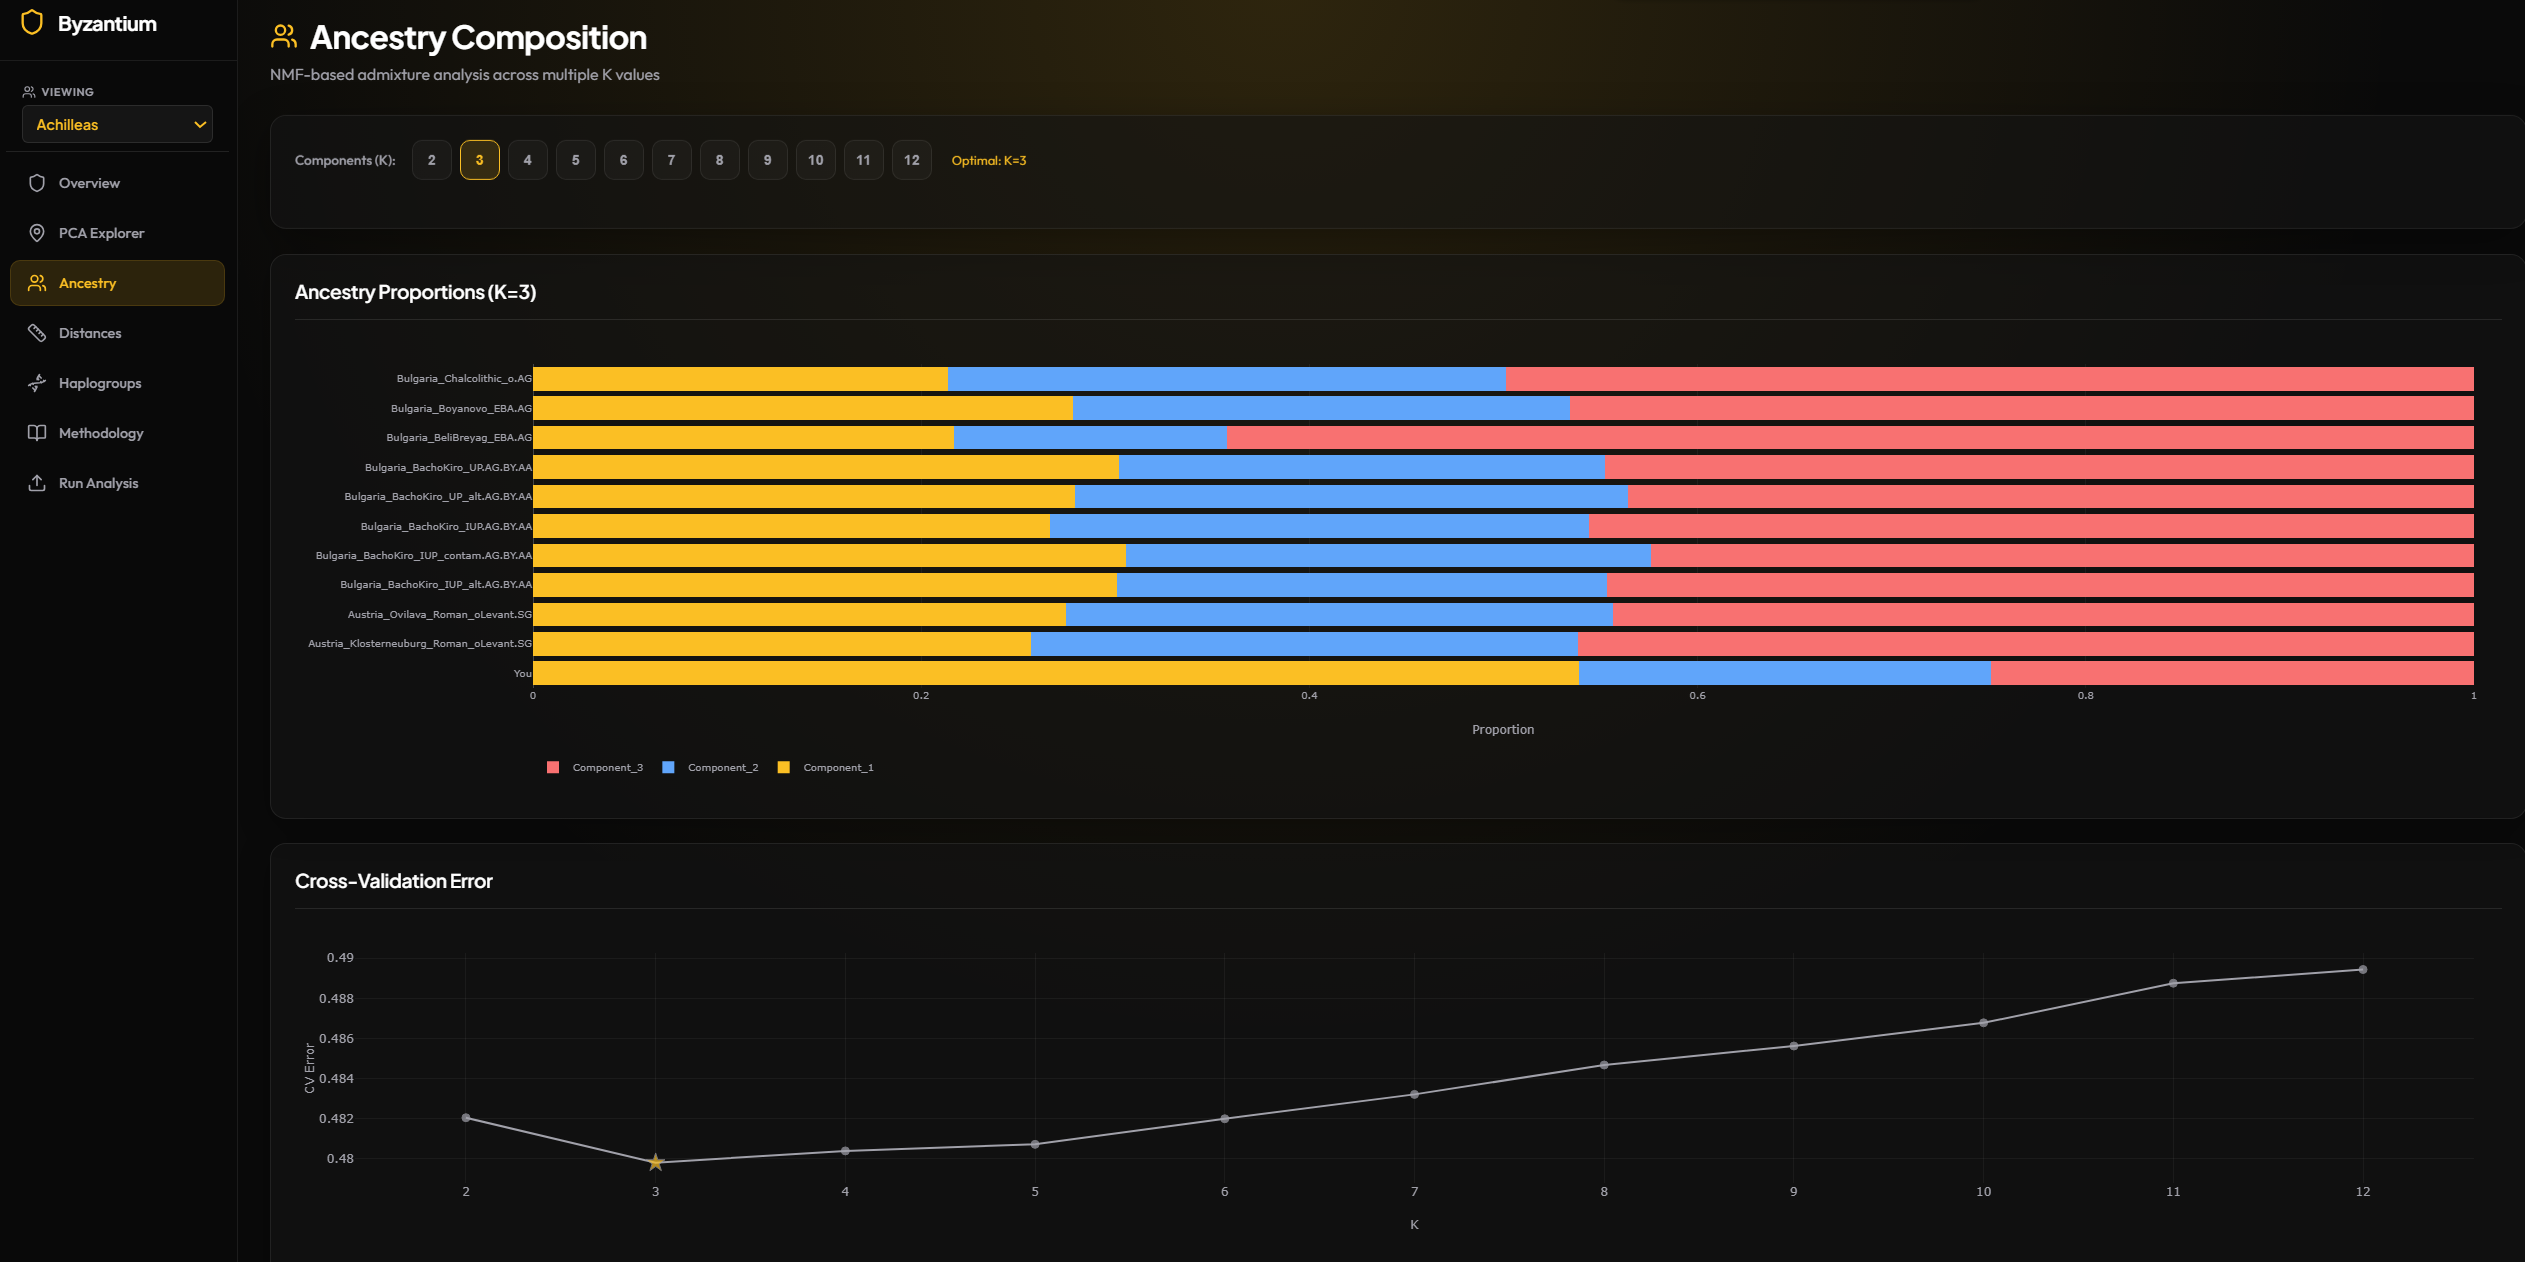Open the Achilleas viewing dropdown
Image resolution: width=2525 pixels, height=1262 pixels.
click(117, 124)
